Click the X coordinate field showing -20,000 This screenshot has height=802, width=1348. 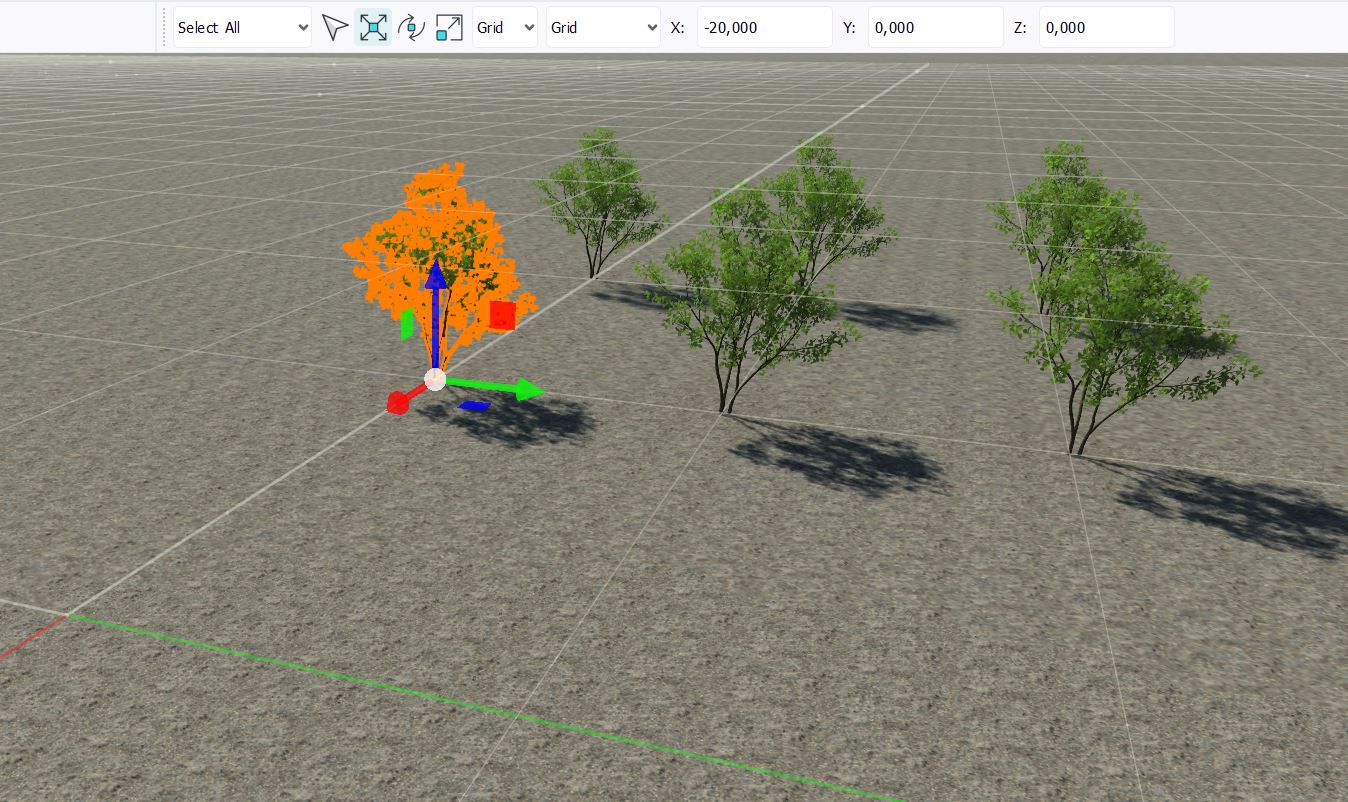(x=763, y=28)
